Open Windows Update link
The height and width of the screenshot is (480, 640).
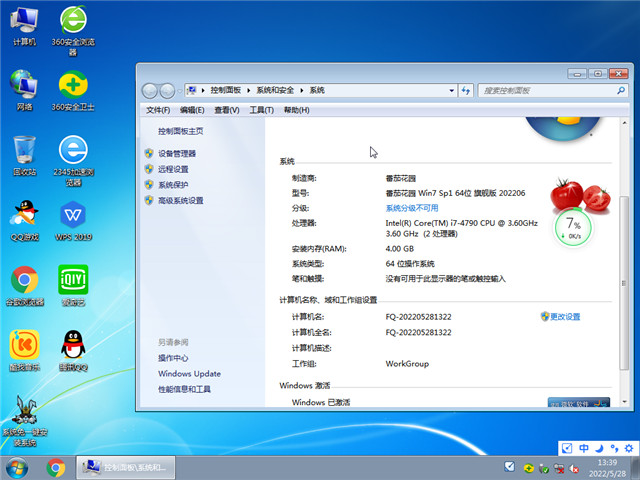[x=189, y=374]
